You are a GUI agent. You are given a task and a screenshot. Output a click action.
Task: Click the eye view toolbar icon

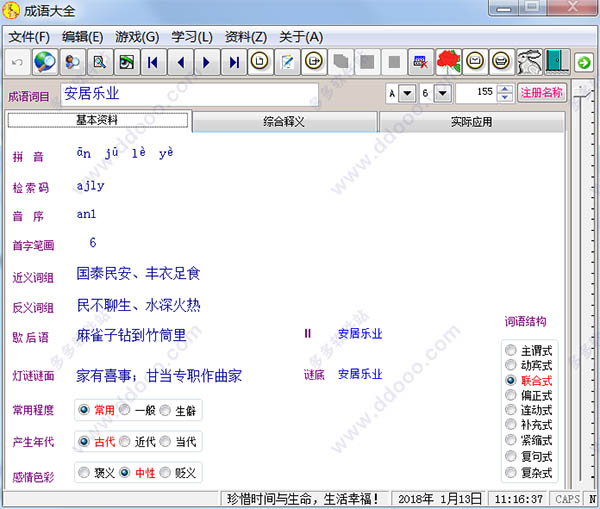(x=127, y=62)
